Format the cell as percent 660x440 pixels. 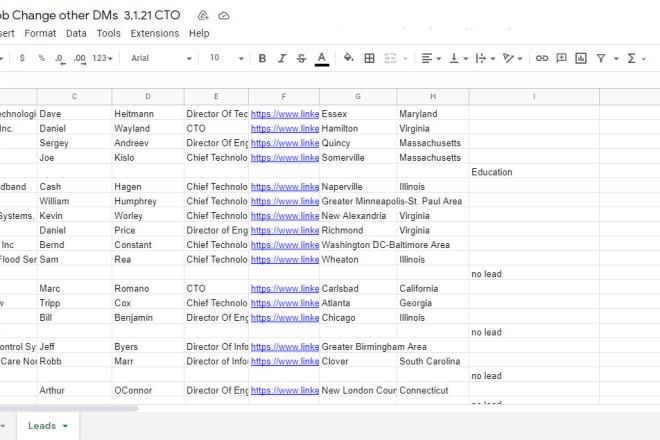tap(41, 58)
